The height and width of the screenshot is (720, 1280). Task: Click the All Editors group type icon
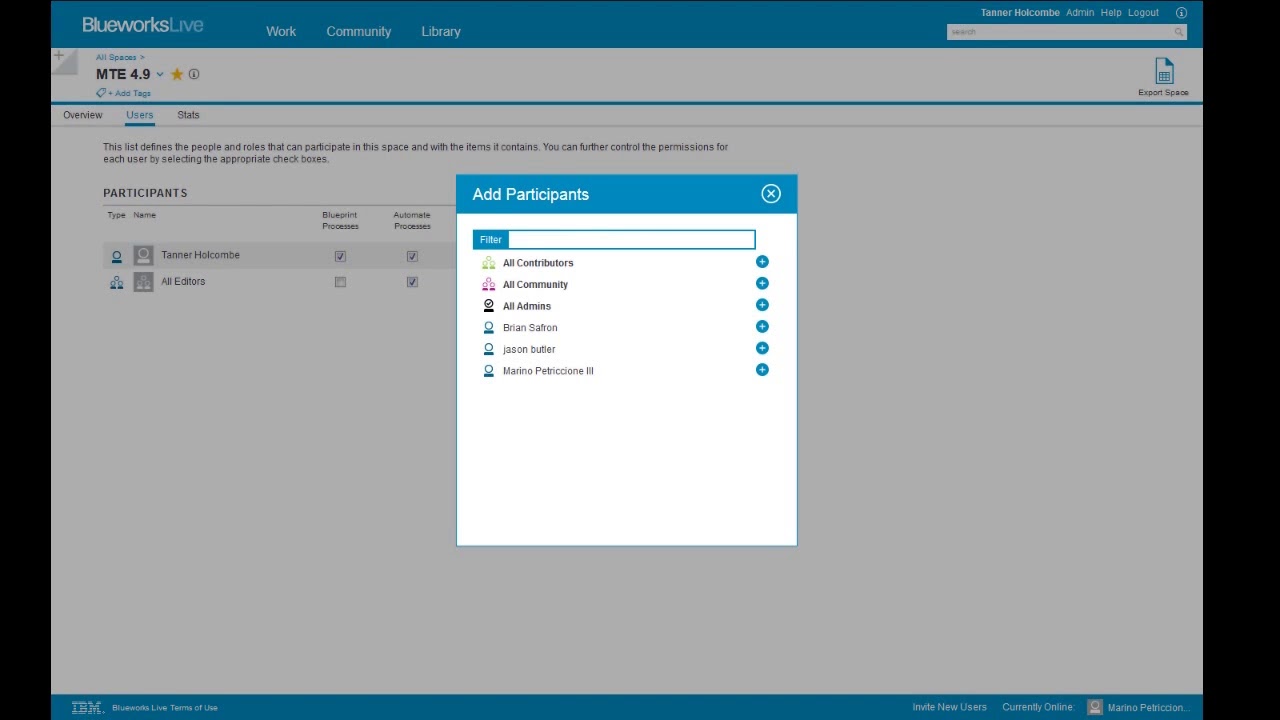(x=116, y=283)
